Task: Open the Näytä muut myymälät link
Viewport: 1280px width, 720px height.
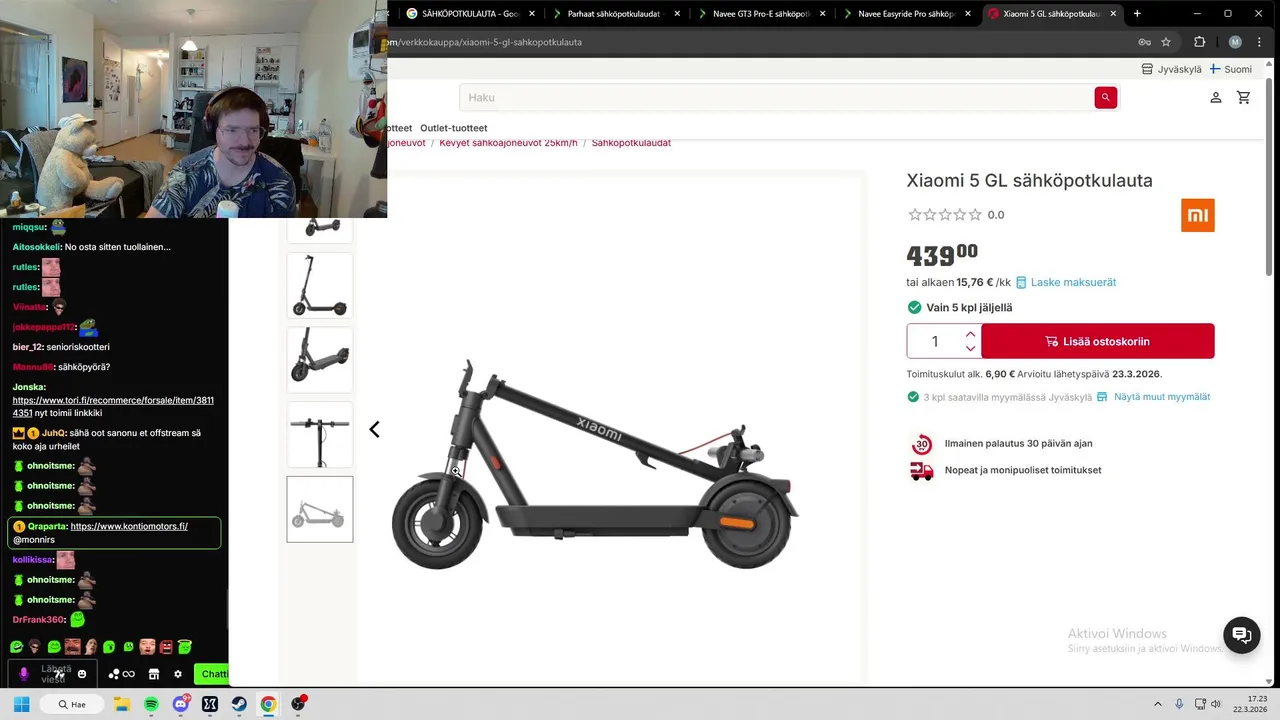Action: tap(1162, 397)
